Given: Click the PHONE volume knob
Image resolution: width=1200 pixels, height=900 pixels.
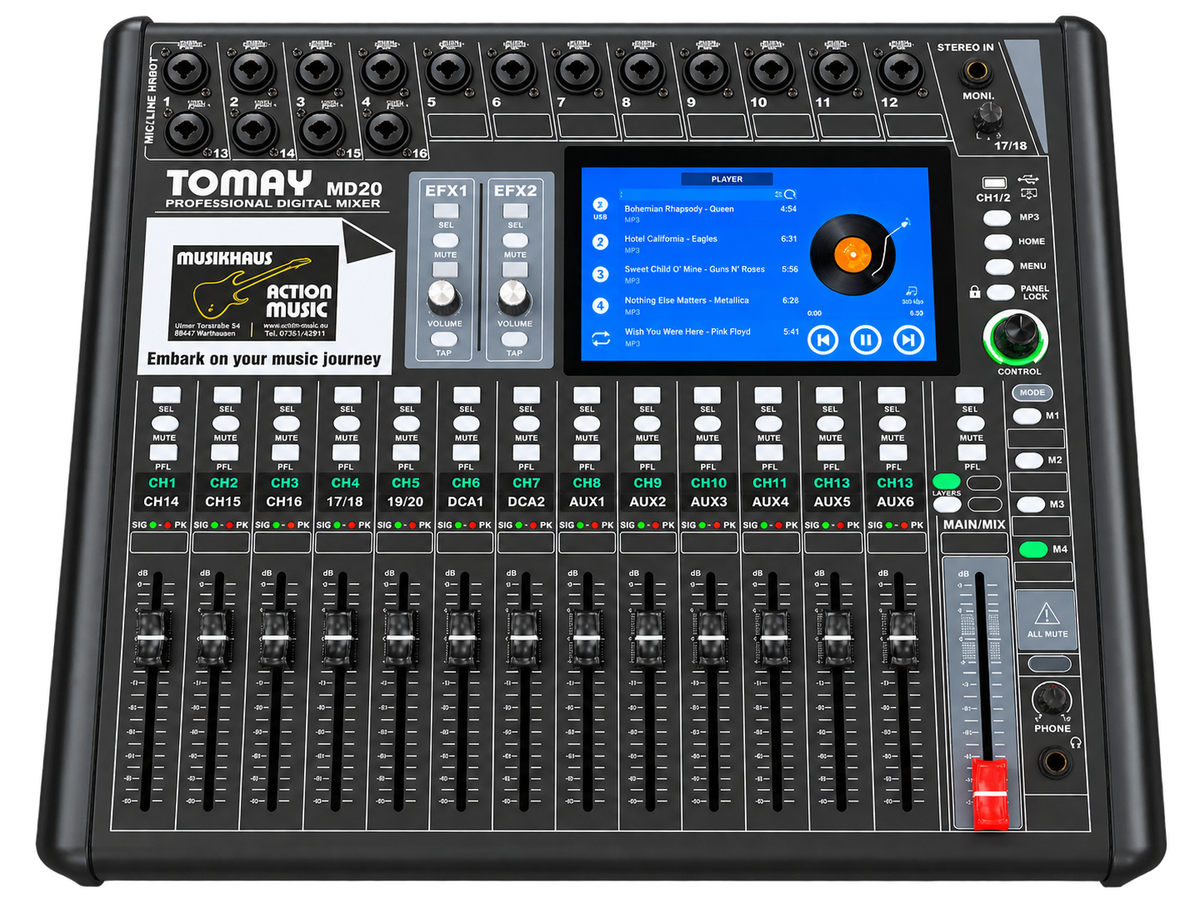Looking at the screenshot, I should coord(1052,699).
